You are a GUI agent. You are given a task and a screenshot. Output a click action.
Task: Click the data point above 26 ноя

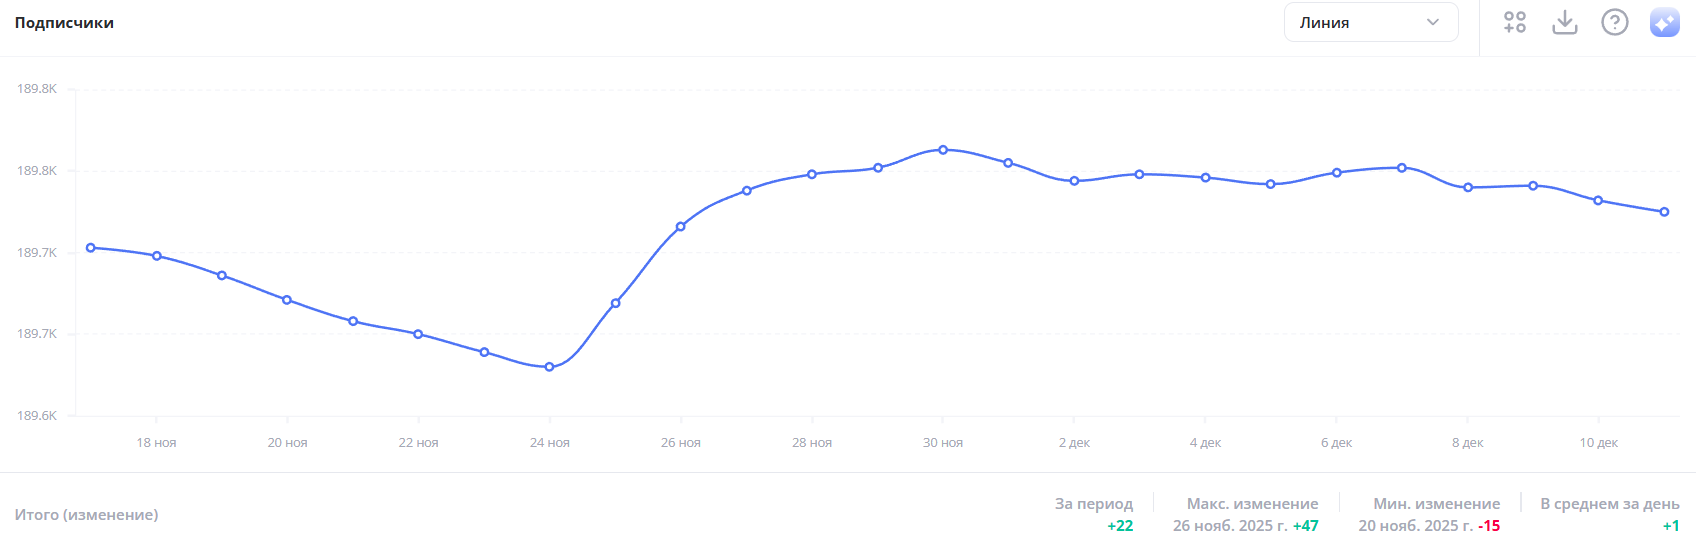681,227
